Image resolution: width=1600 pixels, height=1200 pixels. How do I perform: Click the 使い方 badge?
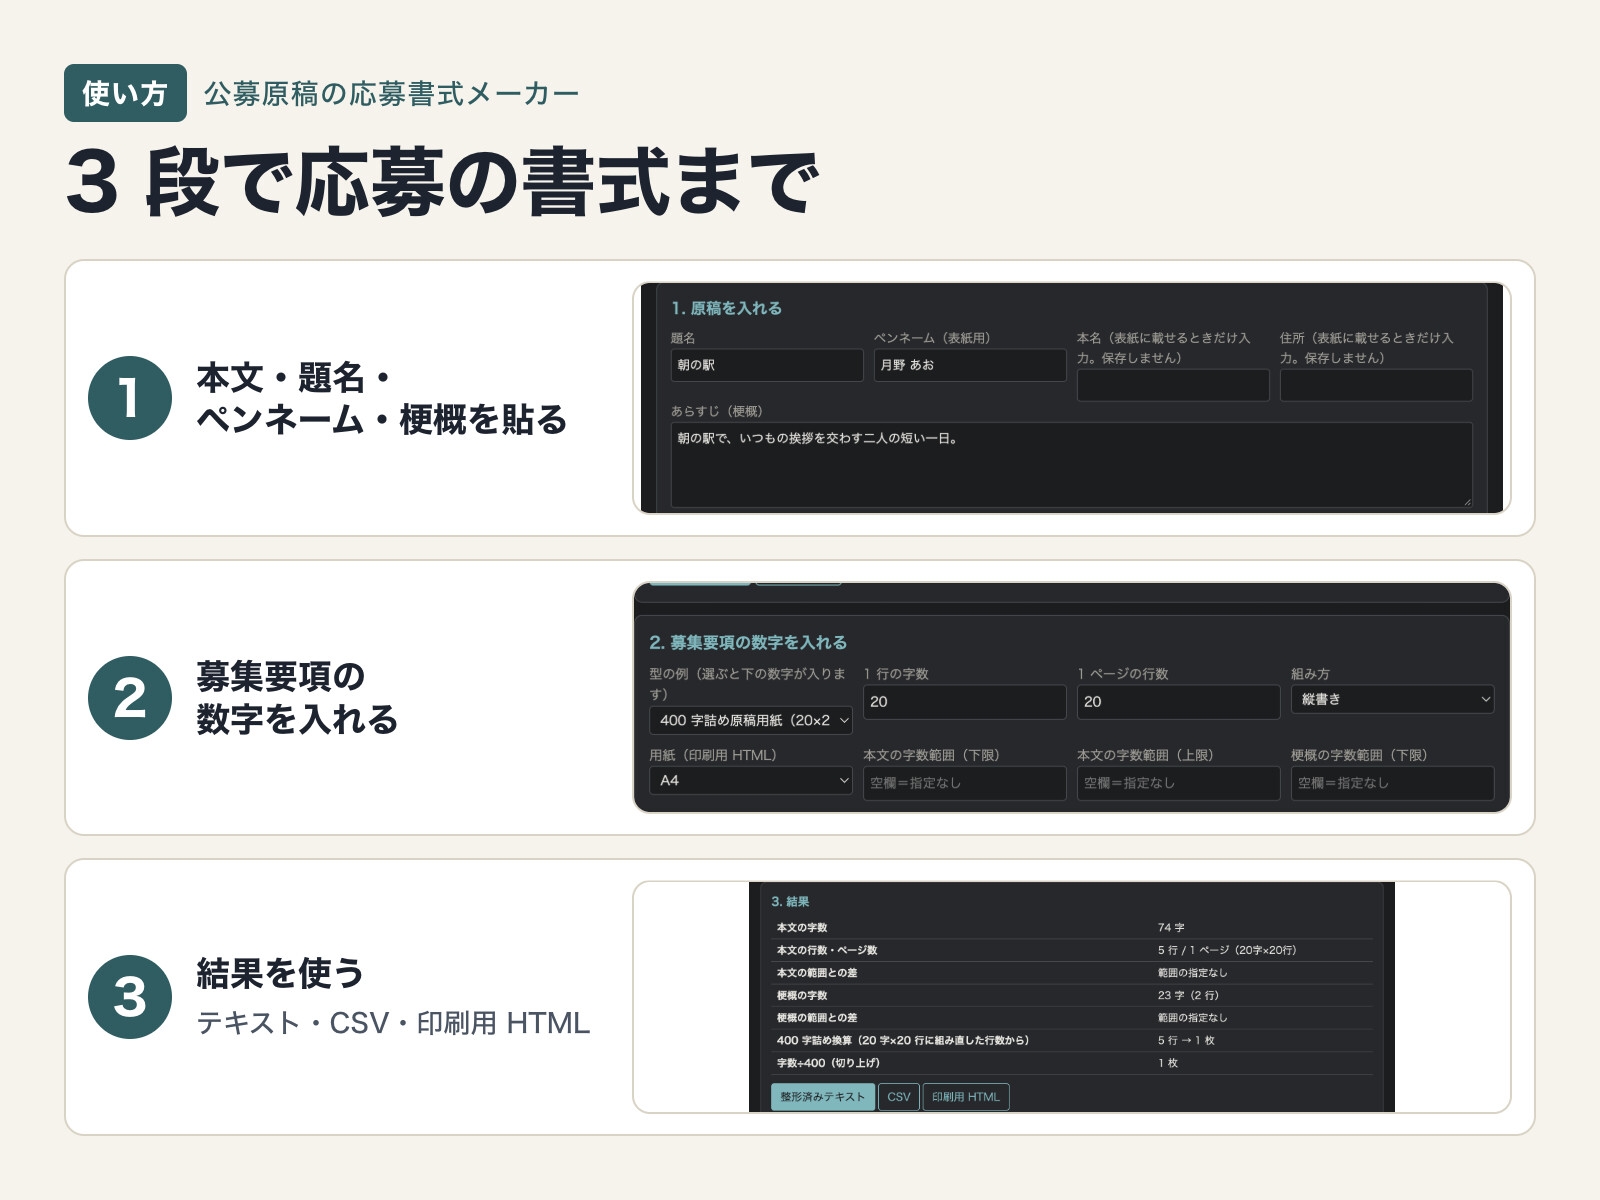click(x=125, y=93)
